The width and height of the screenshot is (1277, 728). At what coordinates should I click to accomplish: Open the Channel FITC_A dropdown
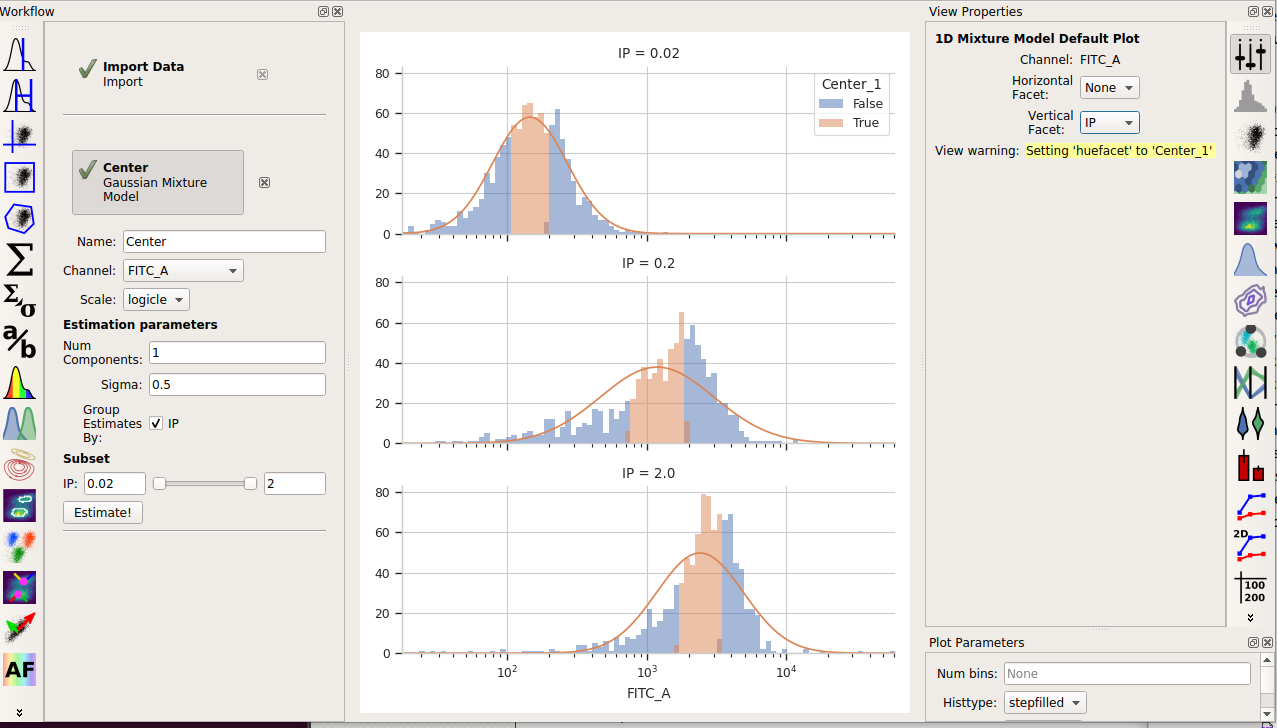pos(183,270)
